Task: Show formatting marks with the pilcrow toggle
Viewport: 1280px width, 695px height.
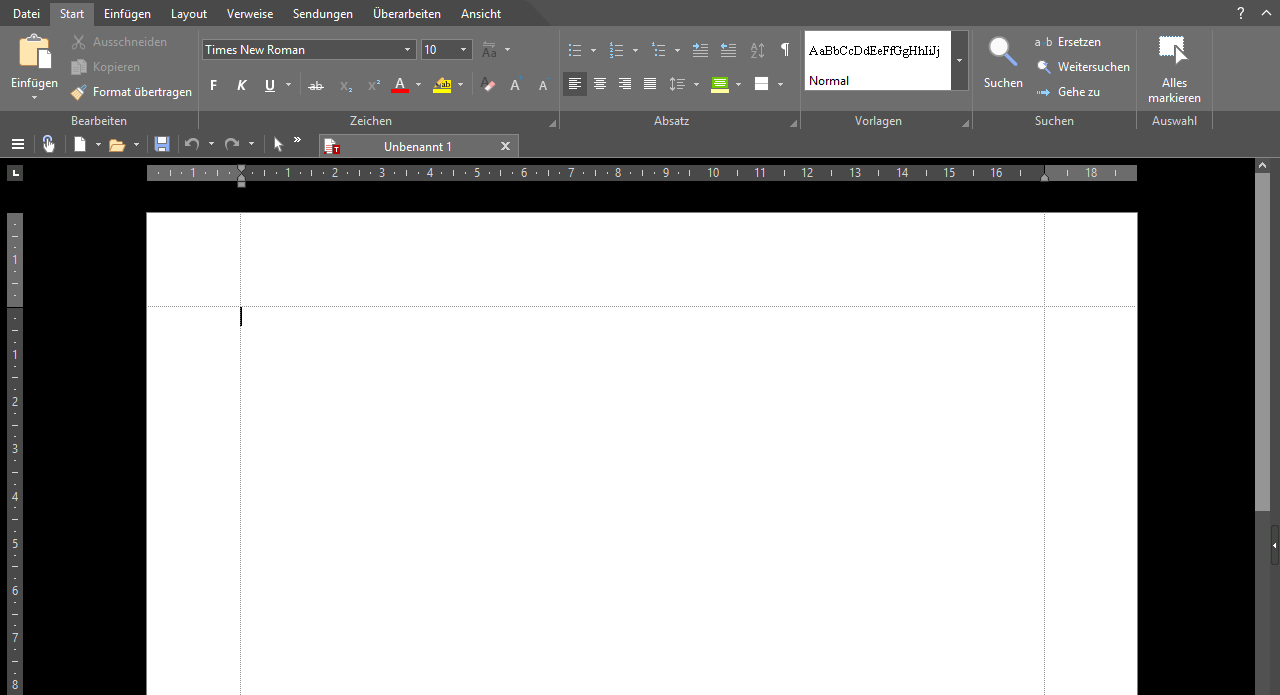Action: (785, 50)
